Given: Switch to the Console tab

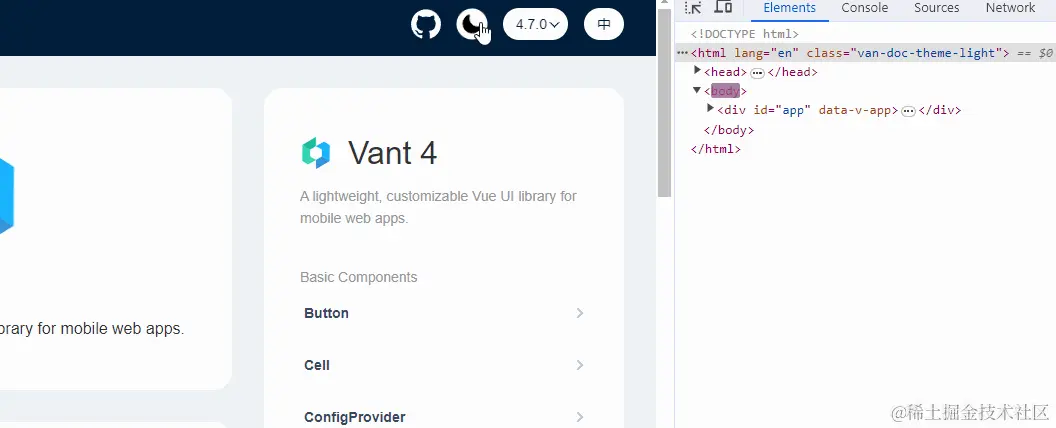Looking at the screenshot, I should point(865,8).
